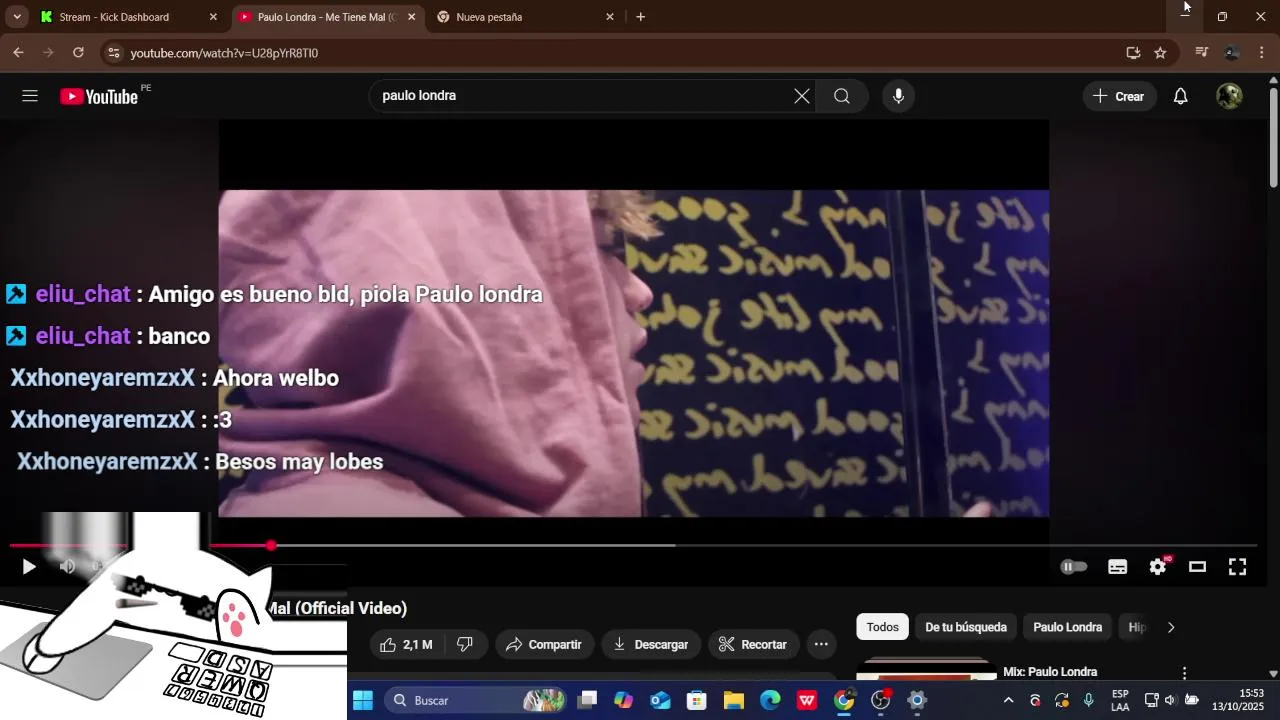This screenshot has width=1280, height=720.
Task: Enter fullscreen video mode
Action: [x=1237, y=567]
